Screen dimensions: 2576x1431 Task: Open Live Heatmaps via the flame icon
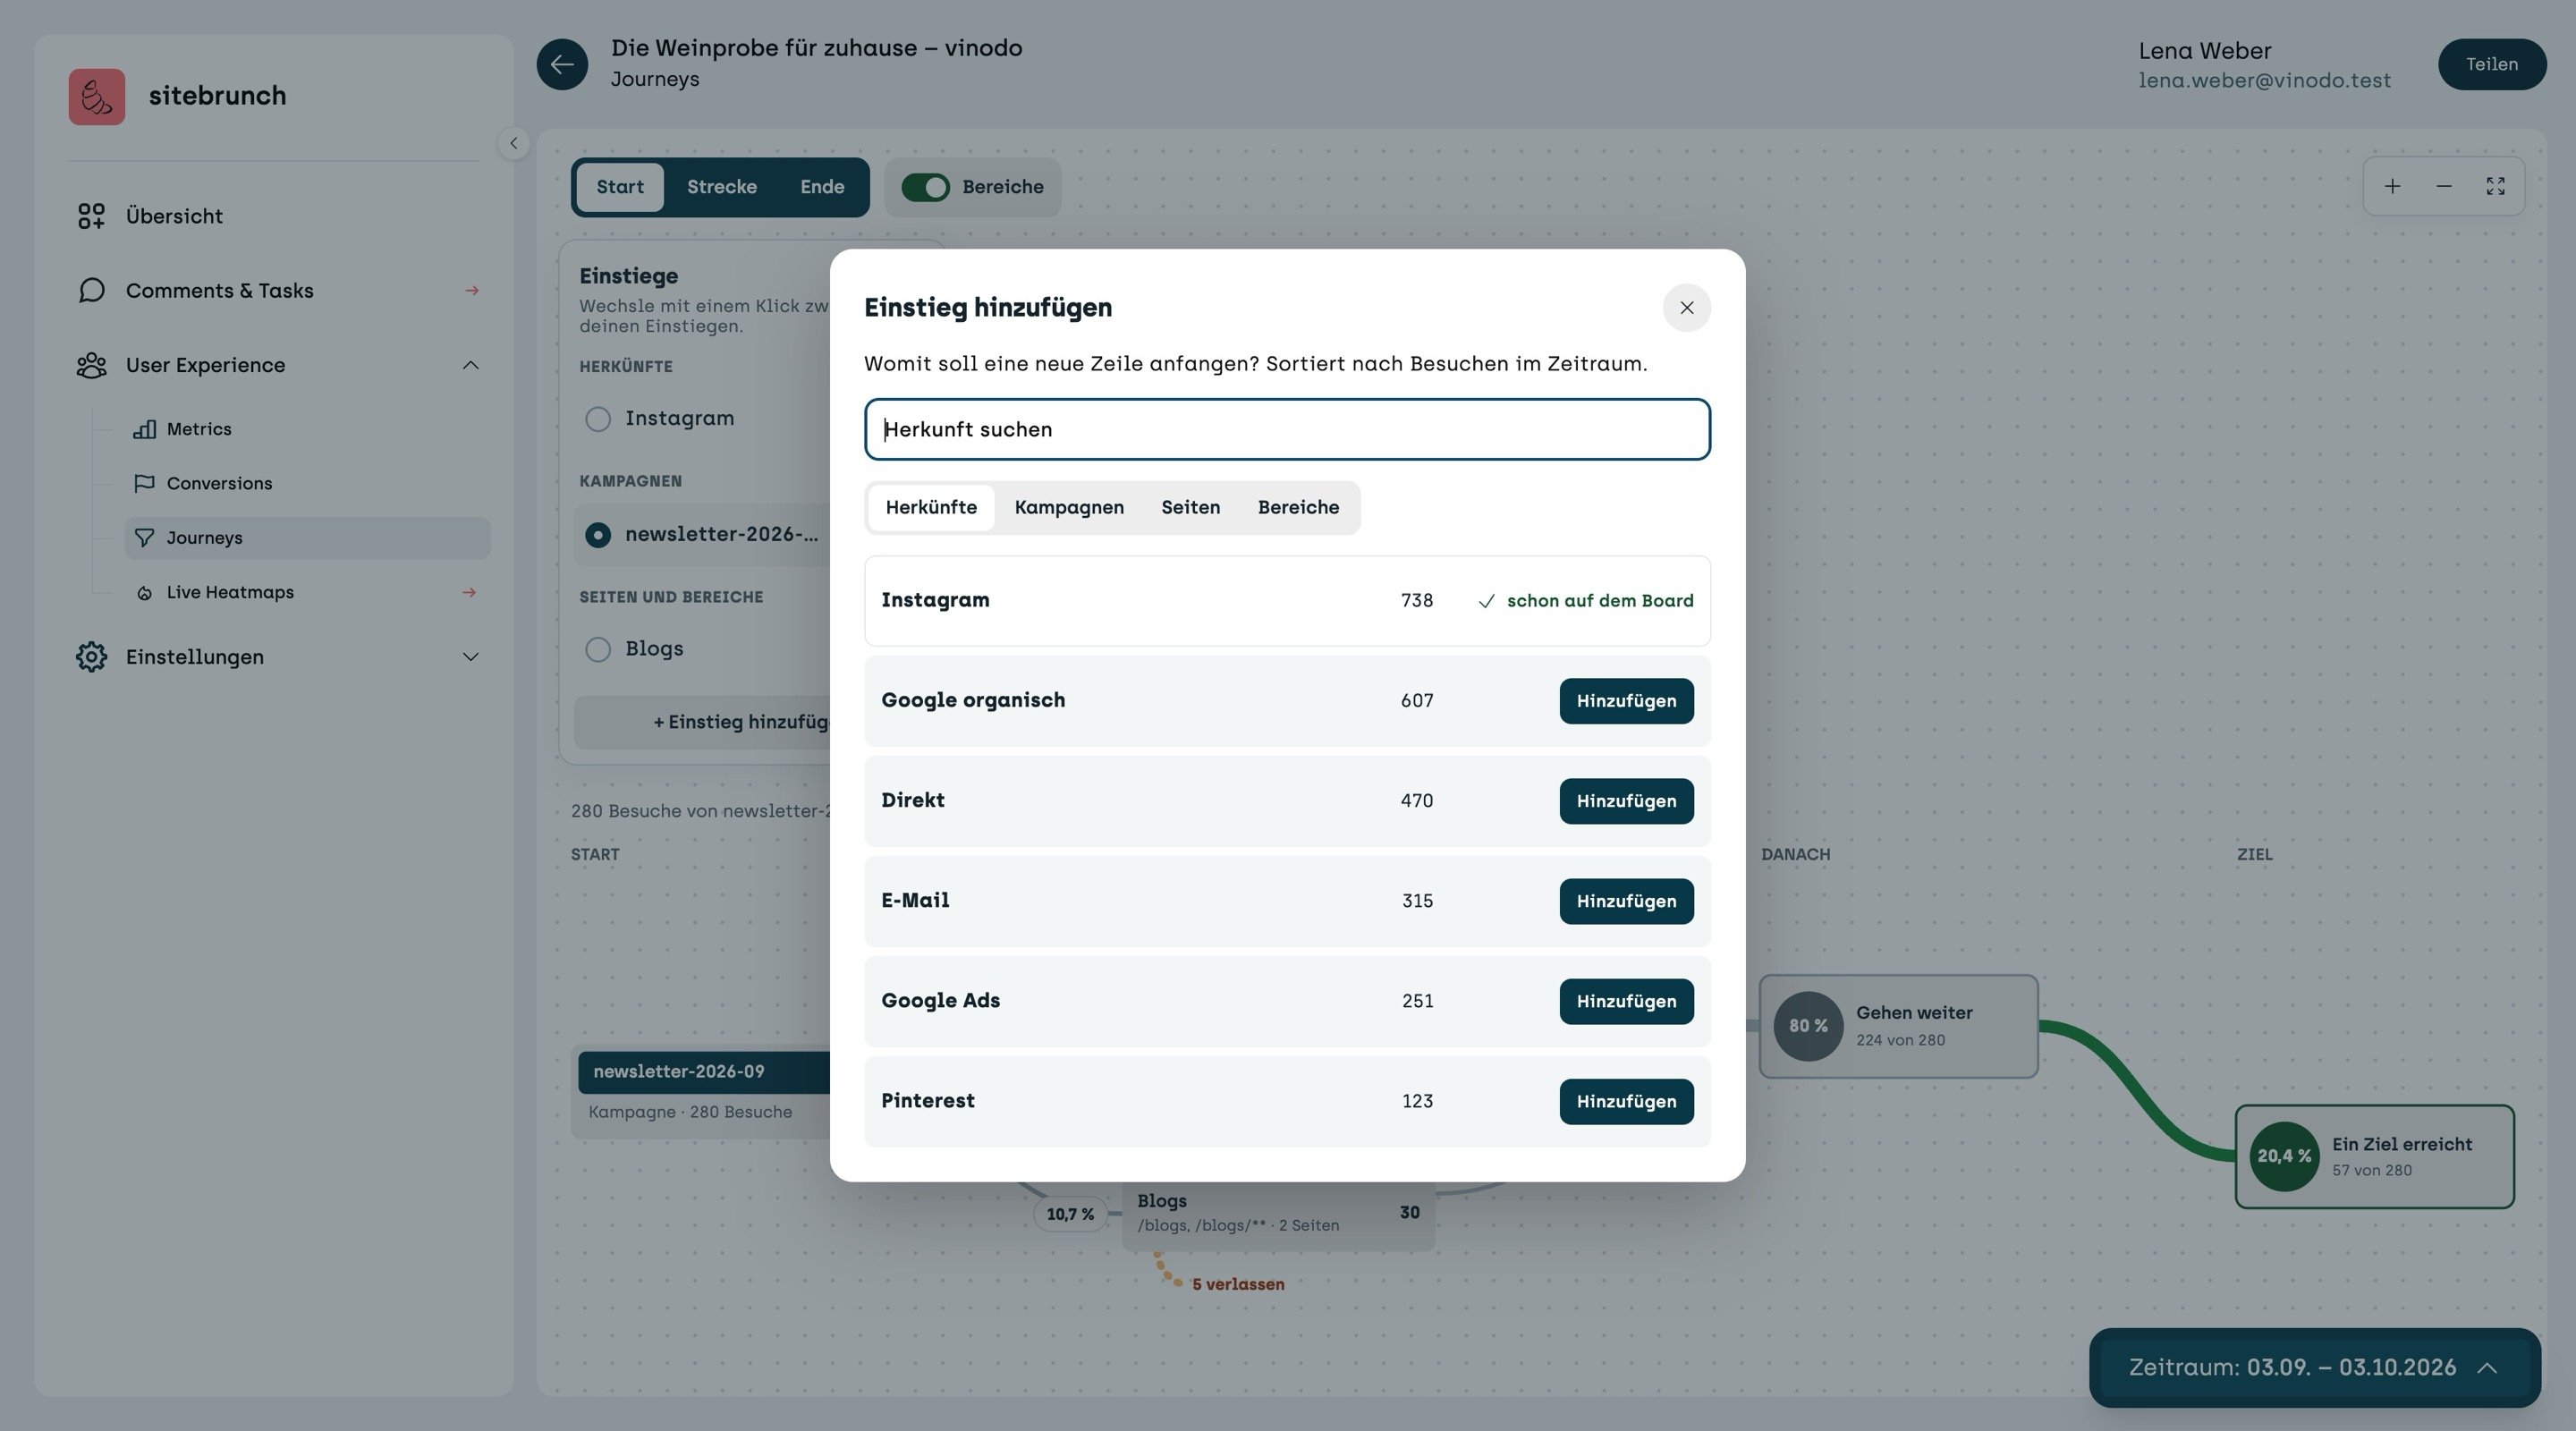[x=144, y=593]
